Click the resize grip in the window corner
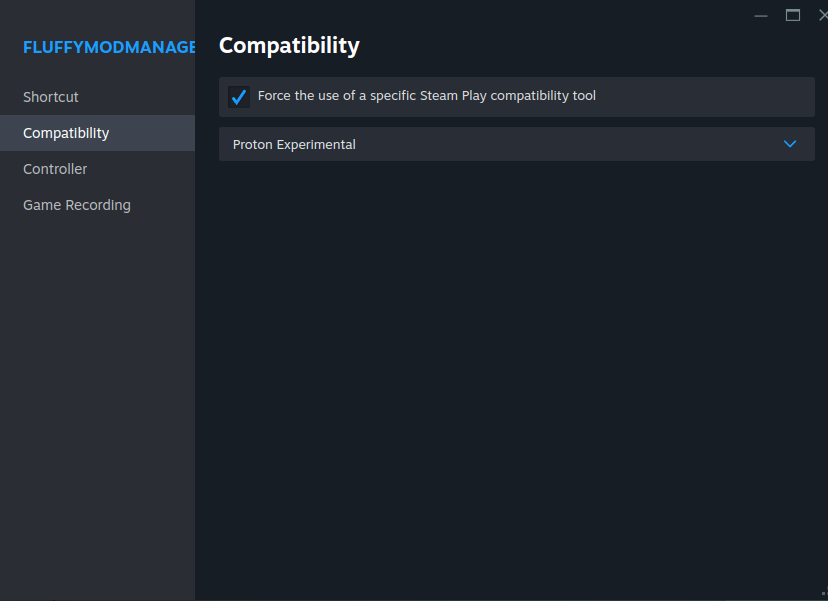 point(823,595)
